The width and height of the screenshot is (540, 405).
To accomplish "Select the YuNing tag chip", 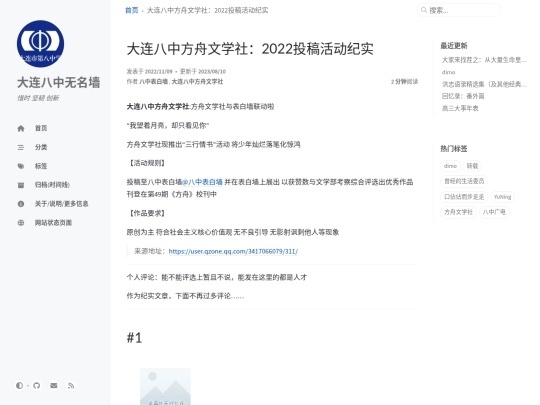I will pyautogui.click(x=502, y=197).
